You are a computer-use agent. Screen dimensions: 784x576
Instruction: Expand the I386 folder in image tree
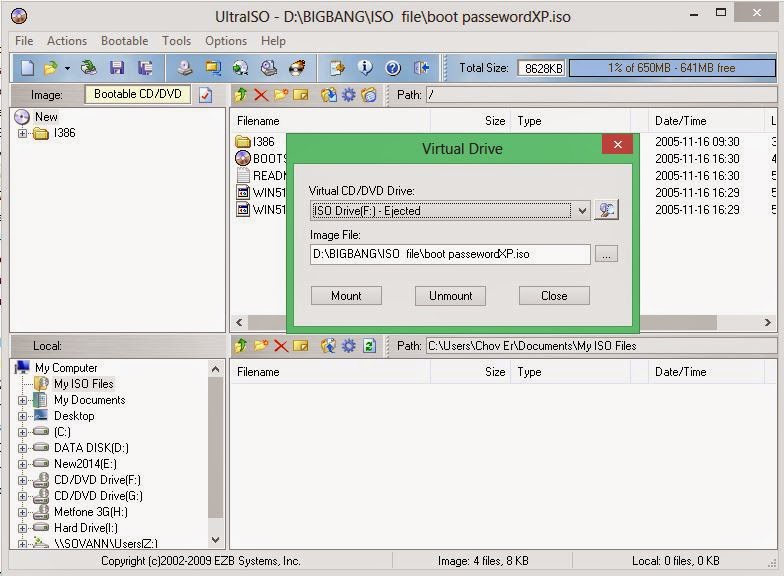pos(22,133)
